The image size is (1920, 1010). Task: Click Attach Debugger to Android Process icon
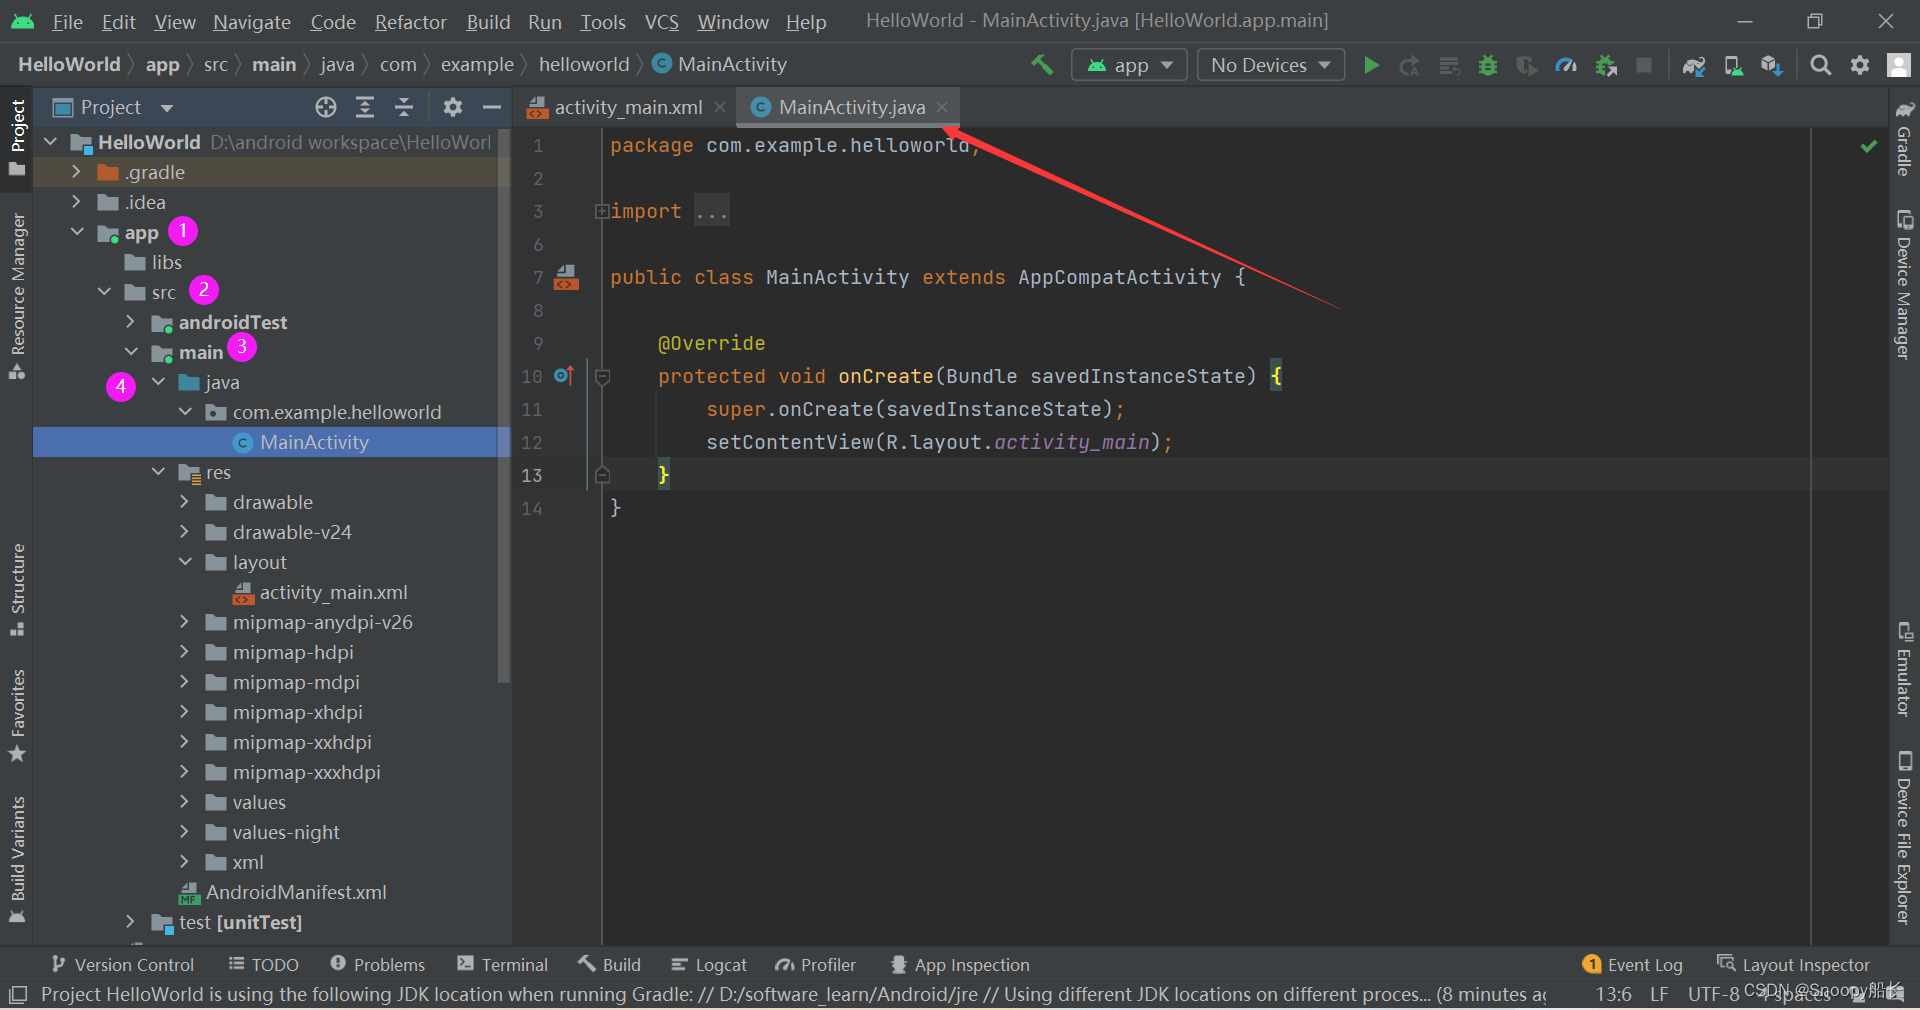tap(1606, 65)
